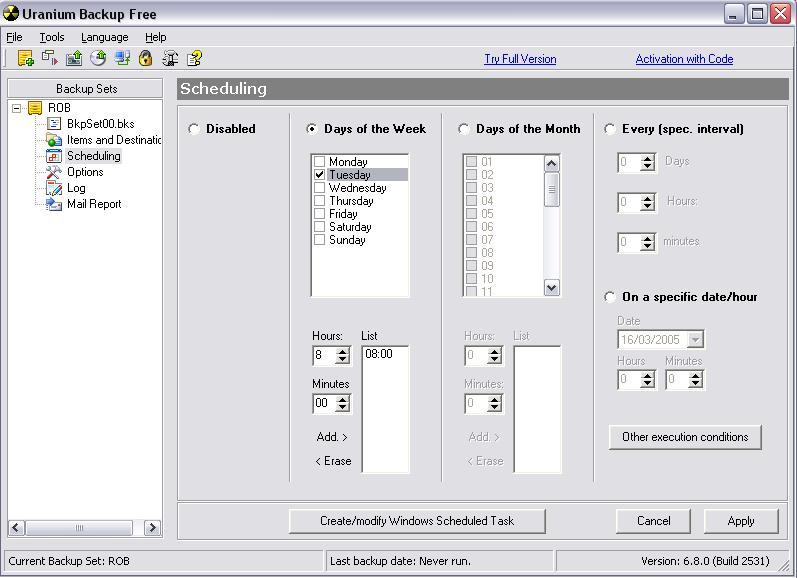The height and width of the screenshot is (578, 797).
Task: Click the ROB backup set folder icon
Action: (x=35, y=108)
